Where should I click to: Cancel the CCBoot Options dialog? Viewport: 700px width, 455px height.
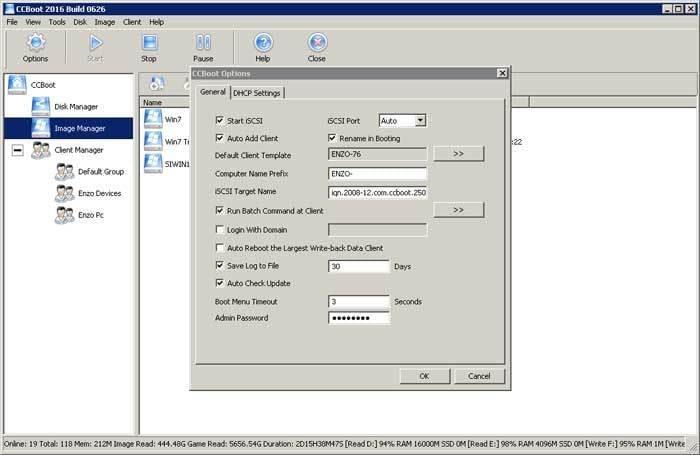coord(479,376)
